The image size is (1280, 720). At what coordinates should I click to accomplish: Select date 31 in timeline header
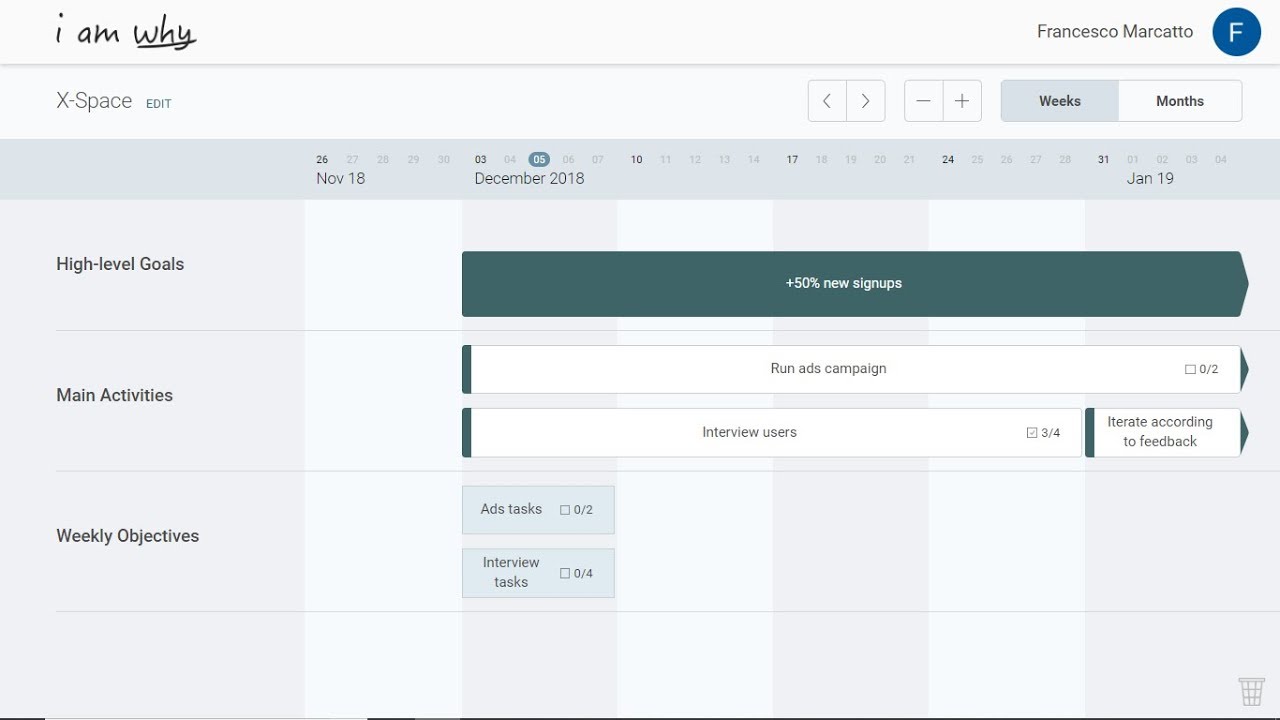(1104, 159)
